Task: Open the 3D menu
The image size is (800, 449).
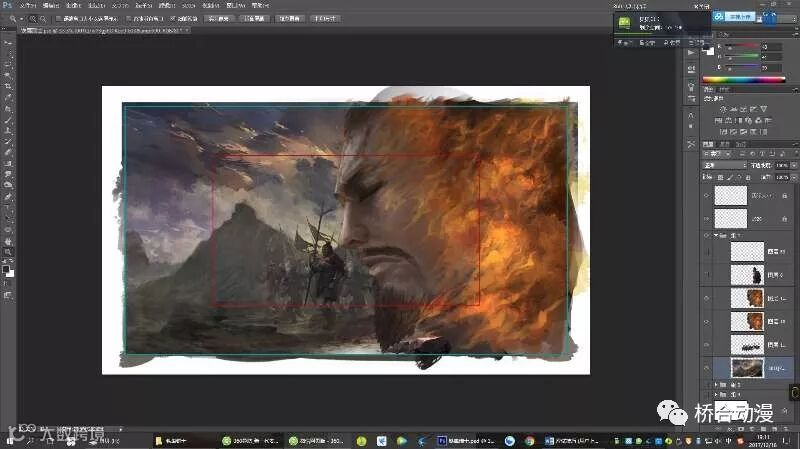Action: 188,6
